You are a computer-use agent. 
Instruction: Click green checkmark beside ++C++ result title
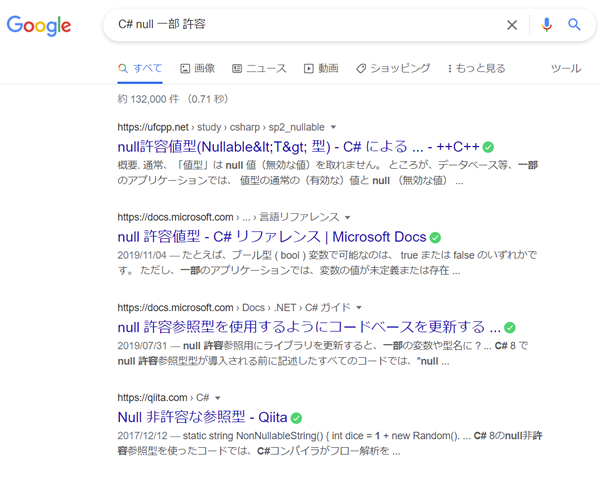pos(488,147)
